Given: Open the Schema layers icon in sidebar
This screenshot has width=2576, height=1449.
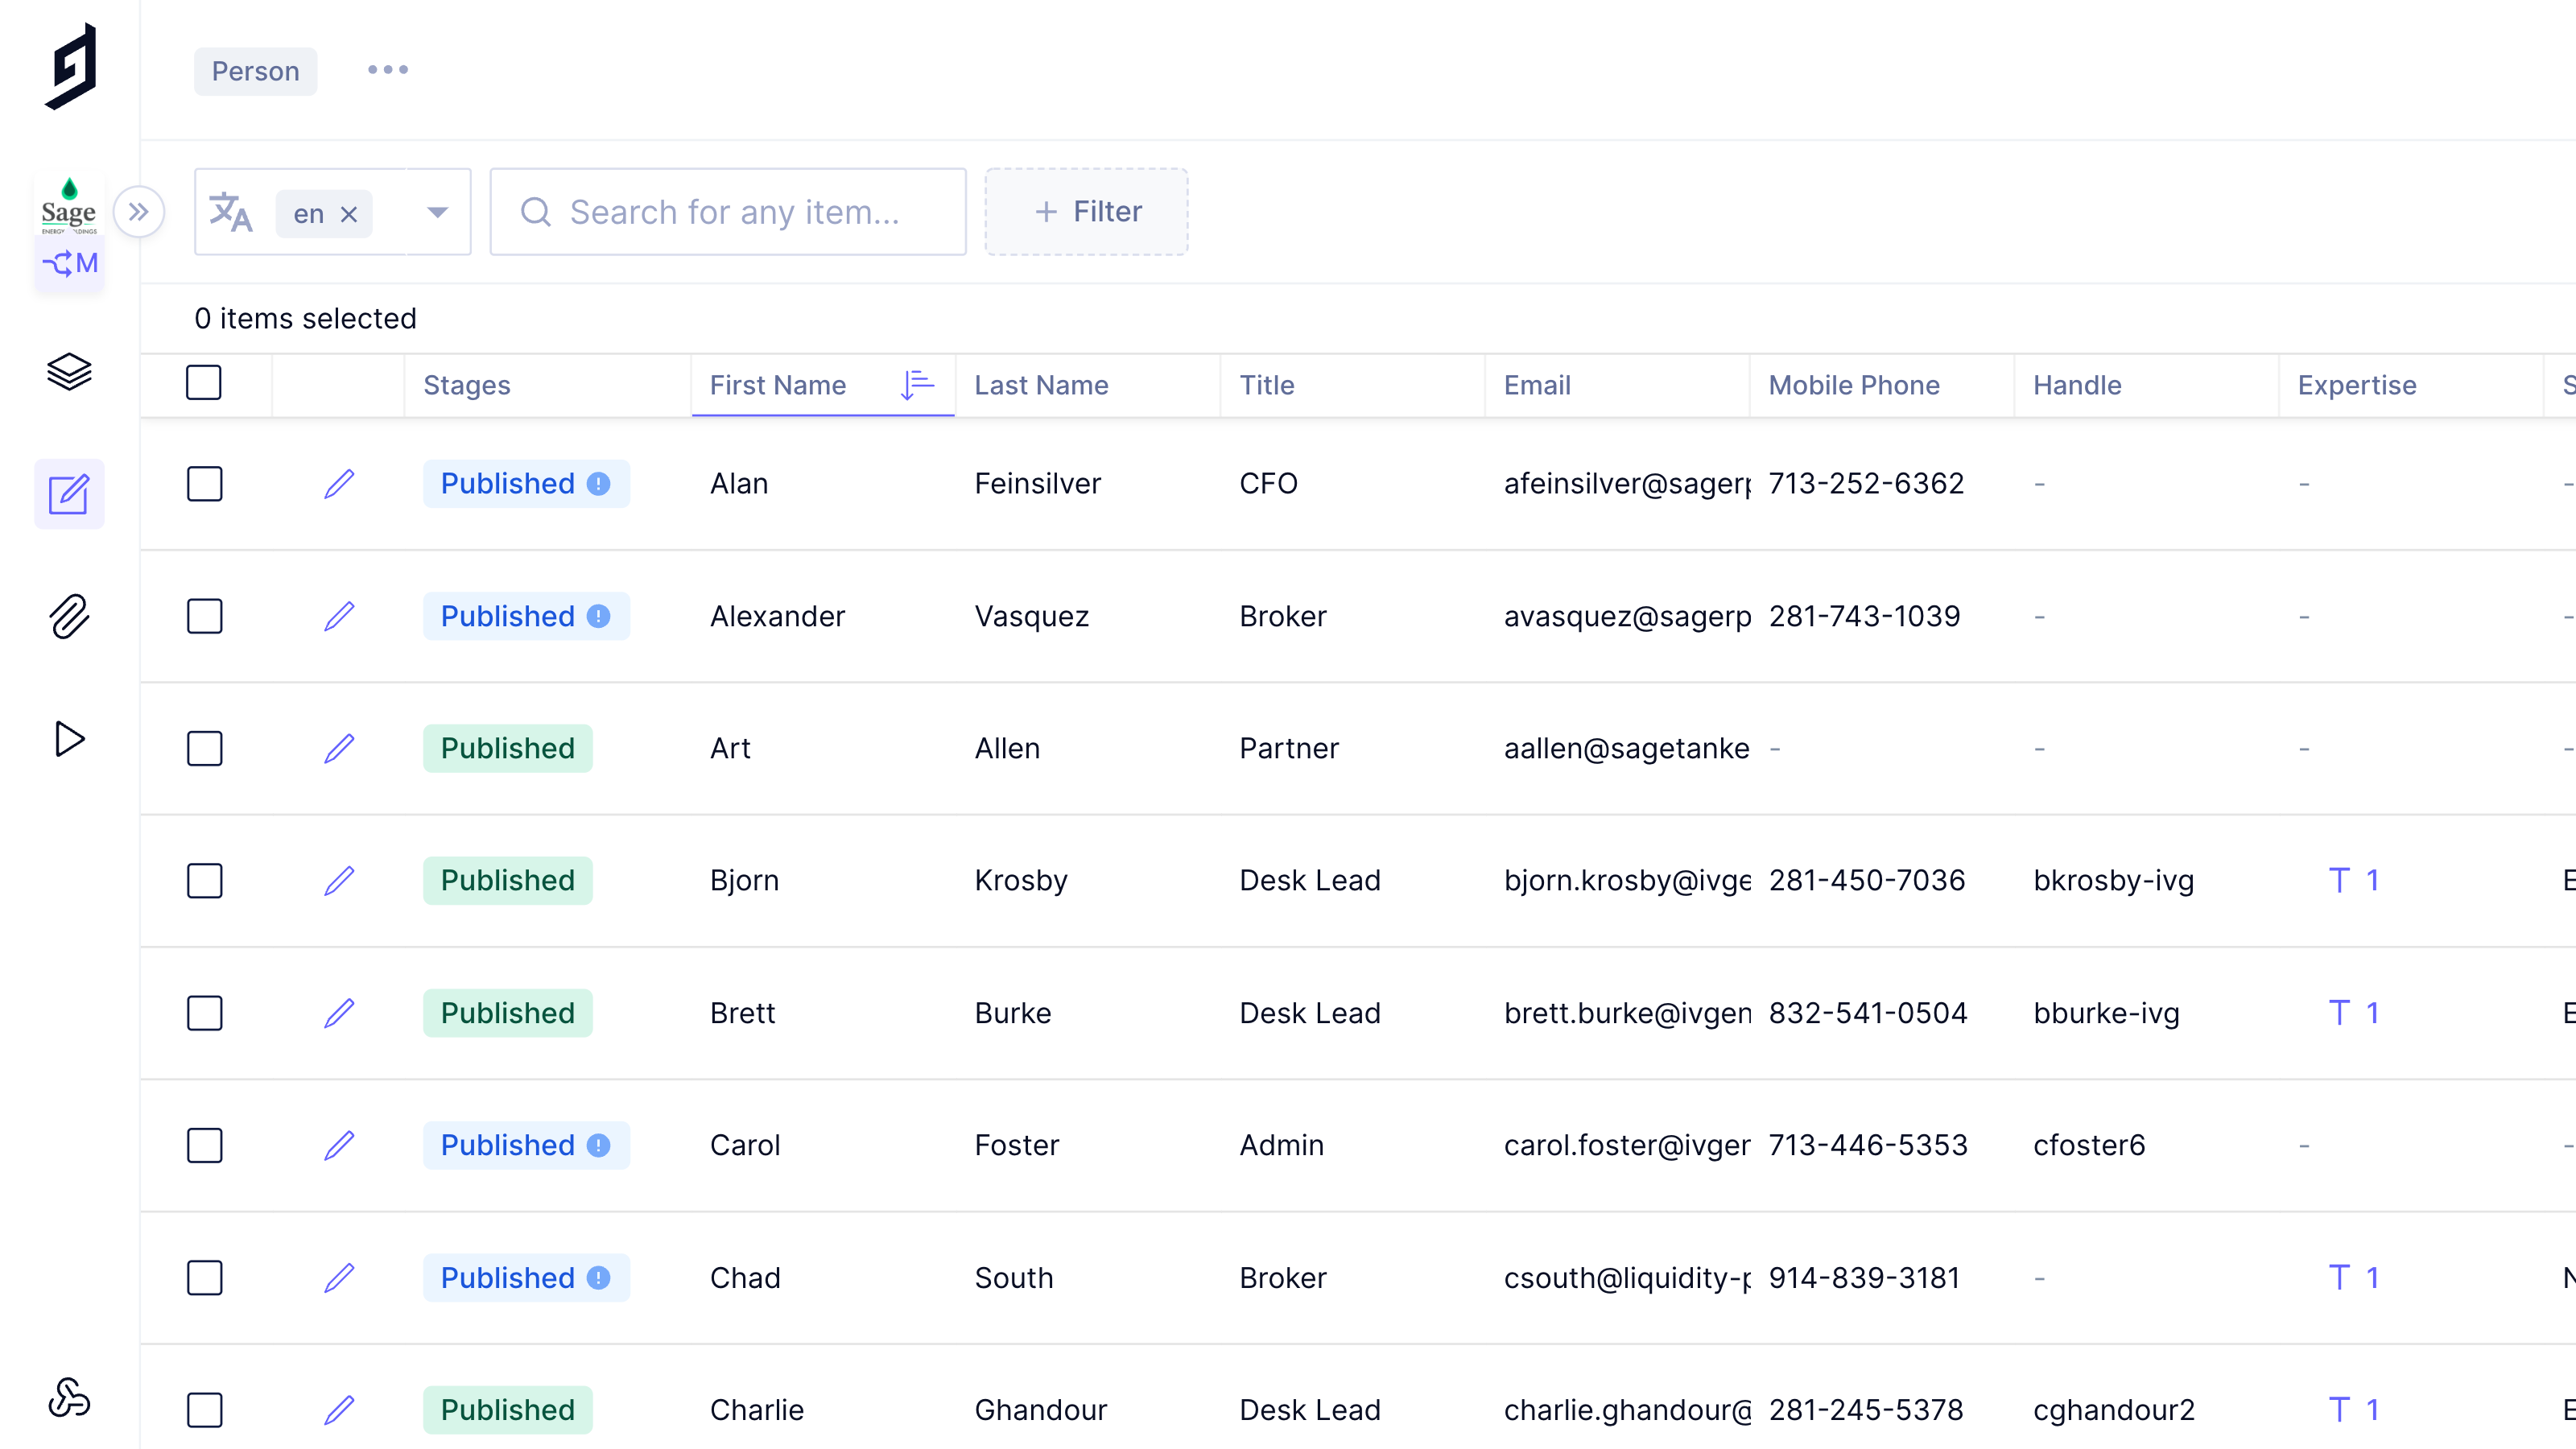Looking at the screenshot, I should (69, 372).
